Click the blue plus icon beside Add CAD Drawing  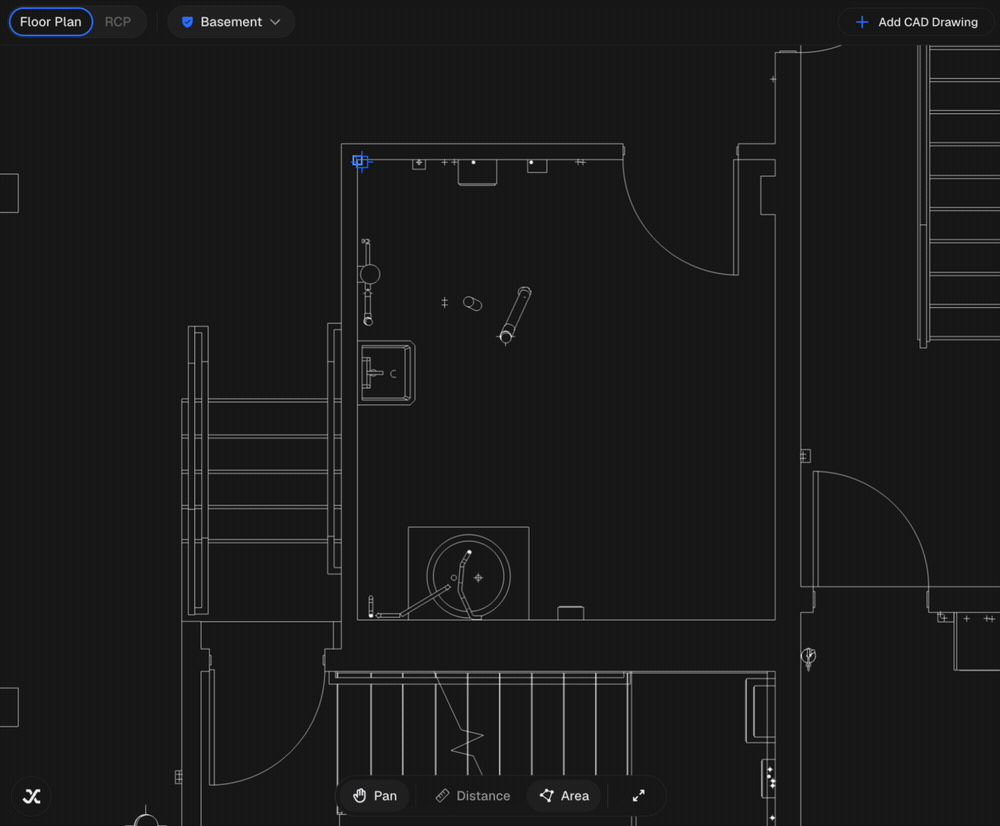coord(862,22)
